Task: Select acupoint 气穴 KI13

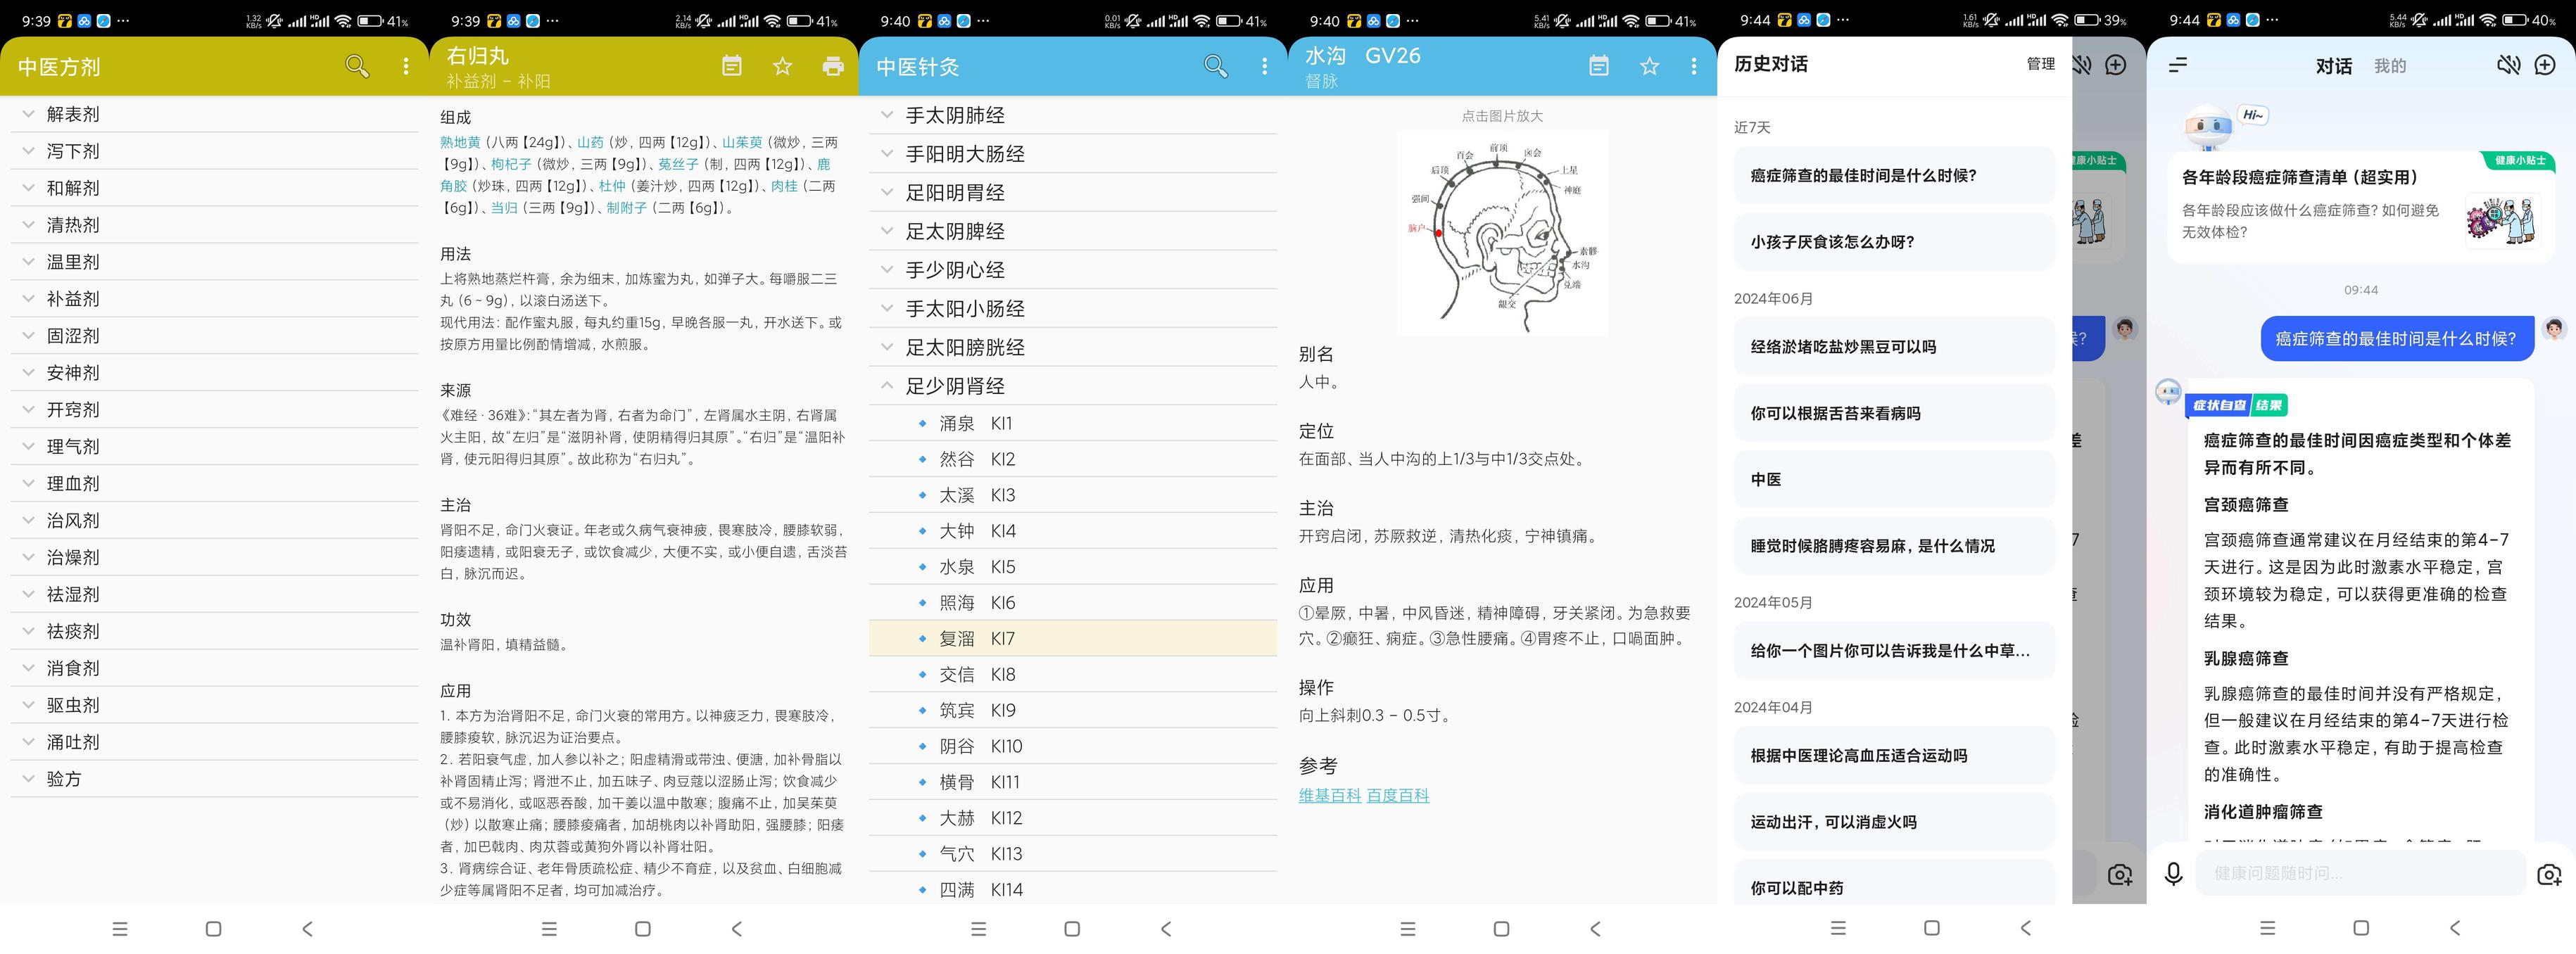Action: click(x=1073, y=854)
